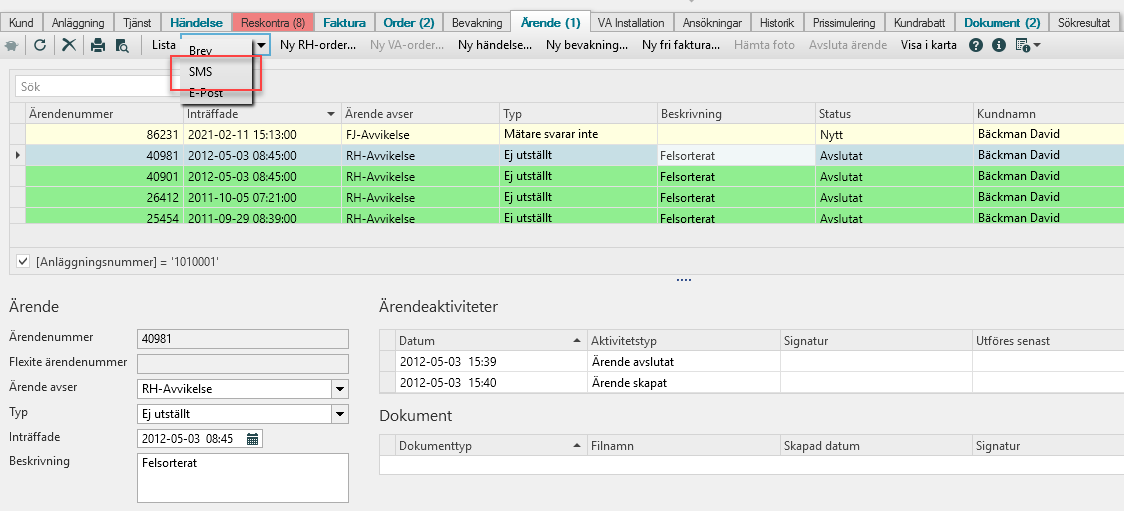Click the Flexite ärendenummer field
Image resolution: width=1124 pixels, height=511 pixels.
tap(242, 363)
